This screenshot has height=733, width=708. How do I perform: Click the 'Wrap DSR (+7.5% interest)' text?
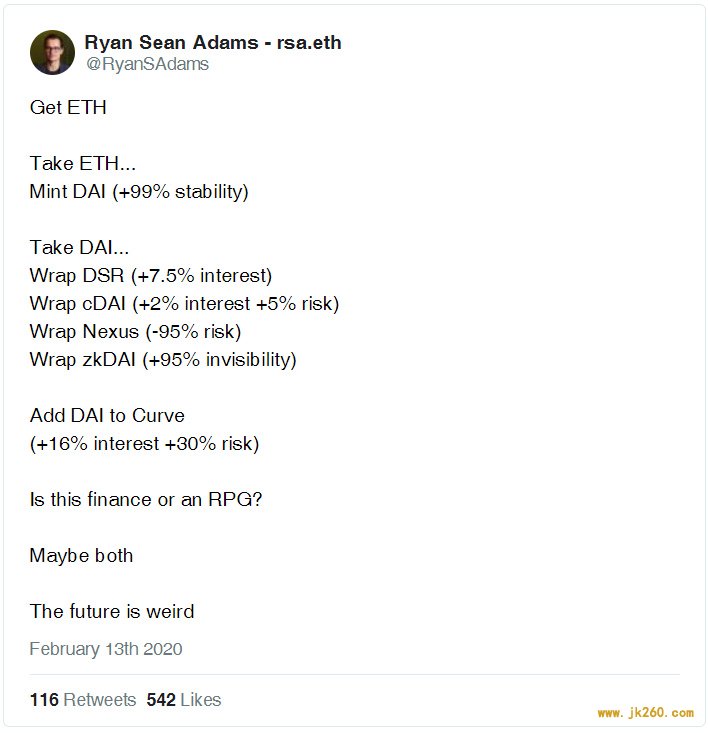[x=150, y=275]
